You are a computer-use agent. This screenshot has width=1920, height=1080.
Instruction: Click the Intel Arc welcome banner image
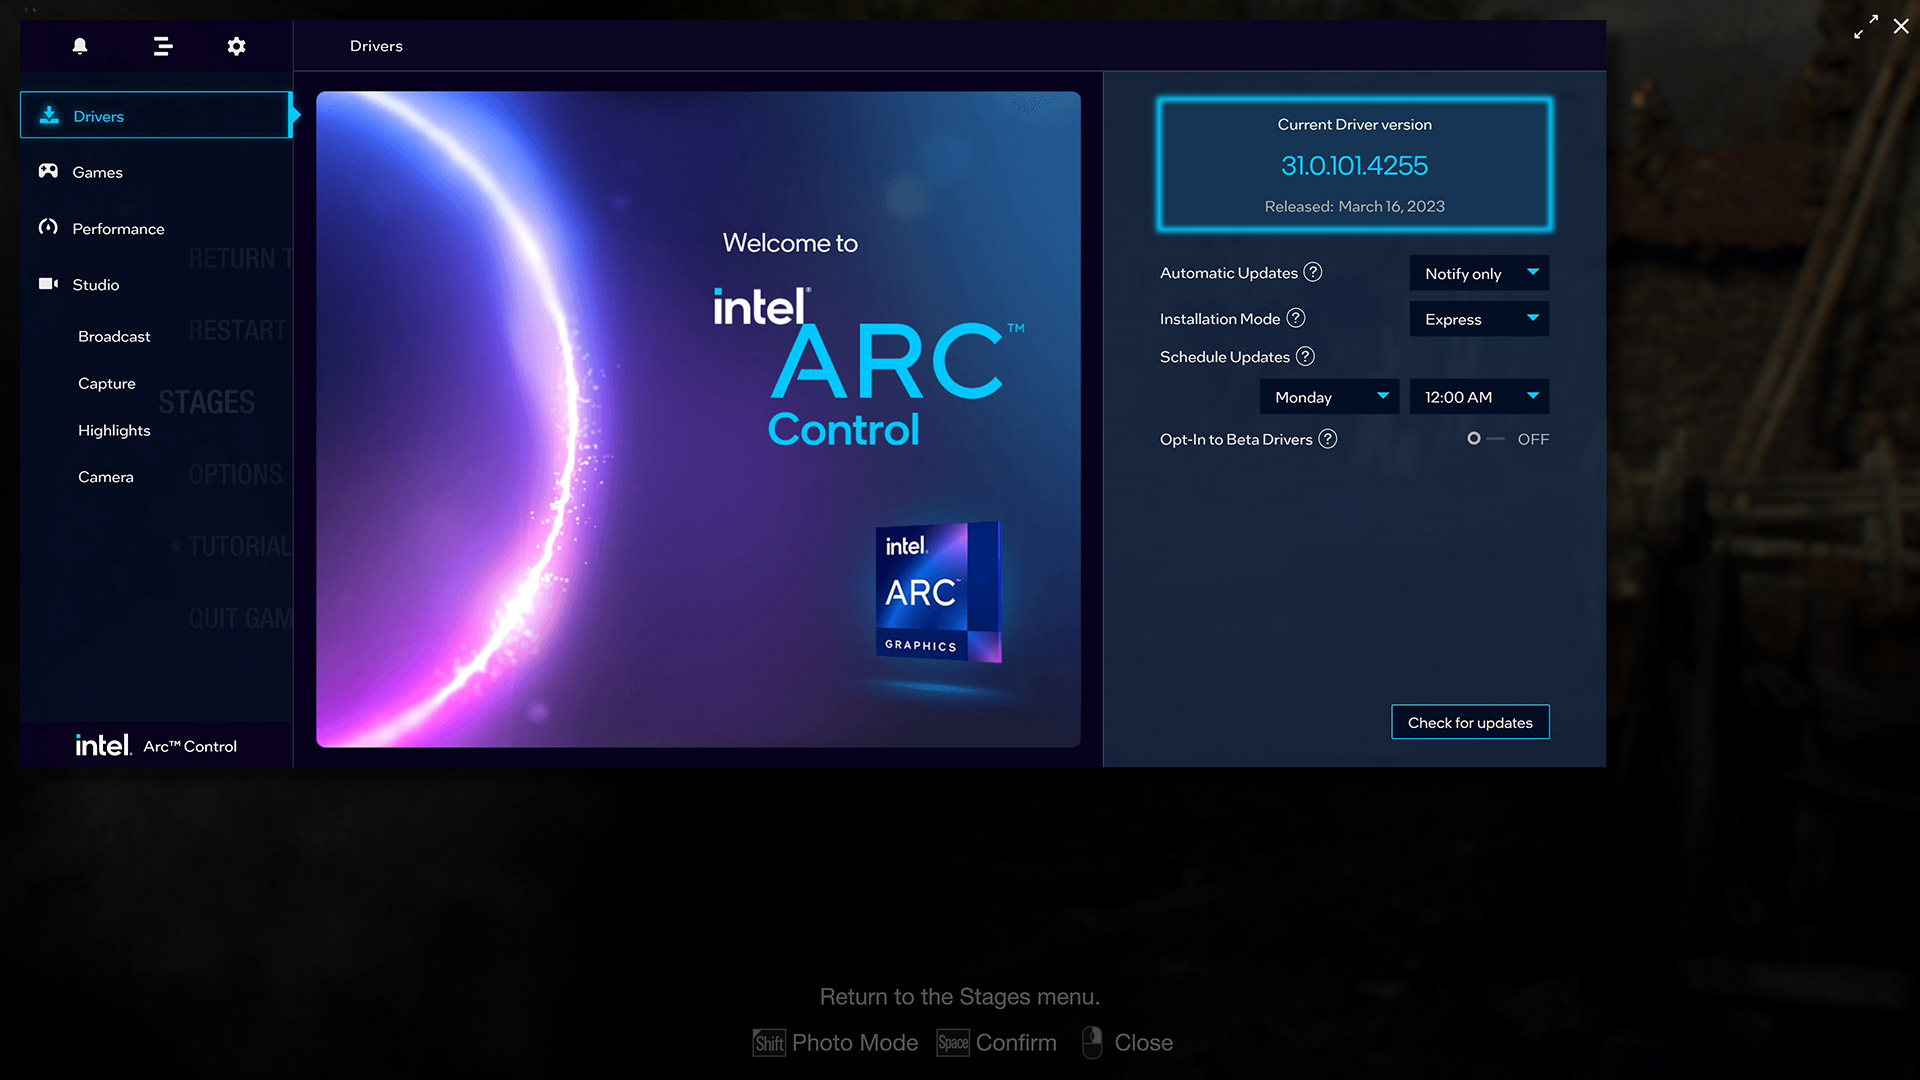click(698, 419)
